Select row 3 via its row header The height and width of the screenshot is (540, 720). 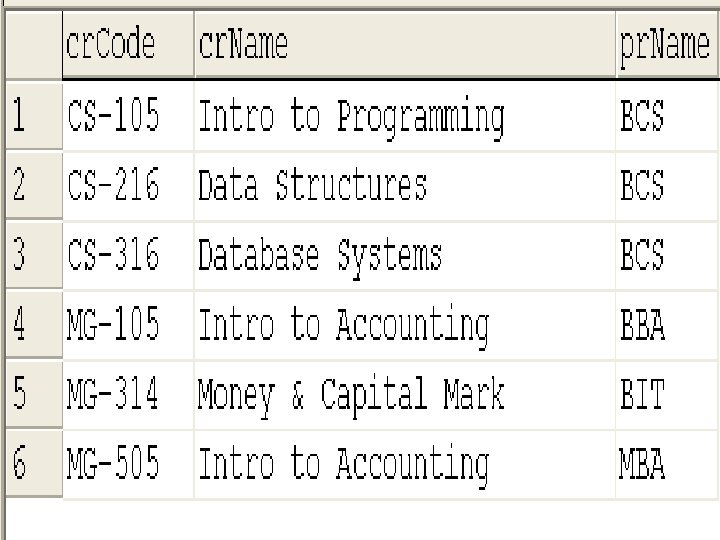(34, 255)
